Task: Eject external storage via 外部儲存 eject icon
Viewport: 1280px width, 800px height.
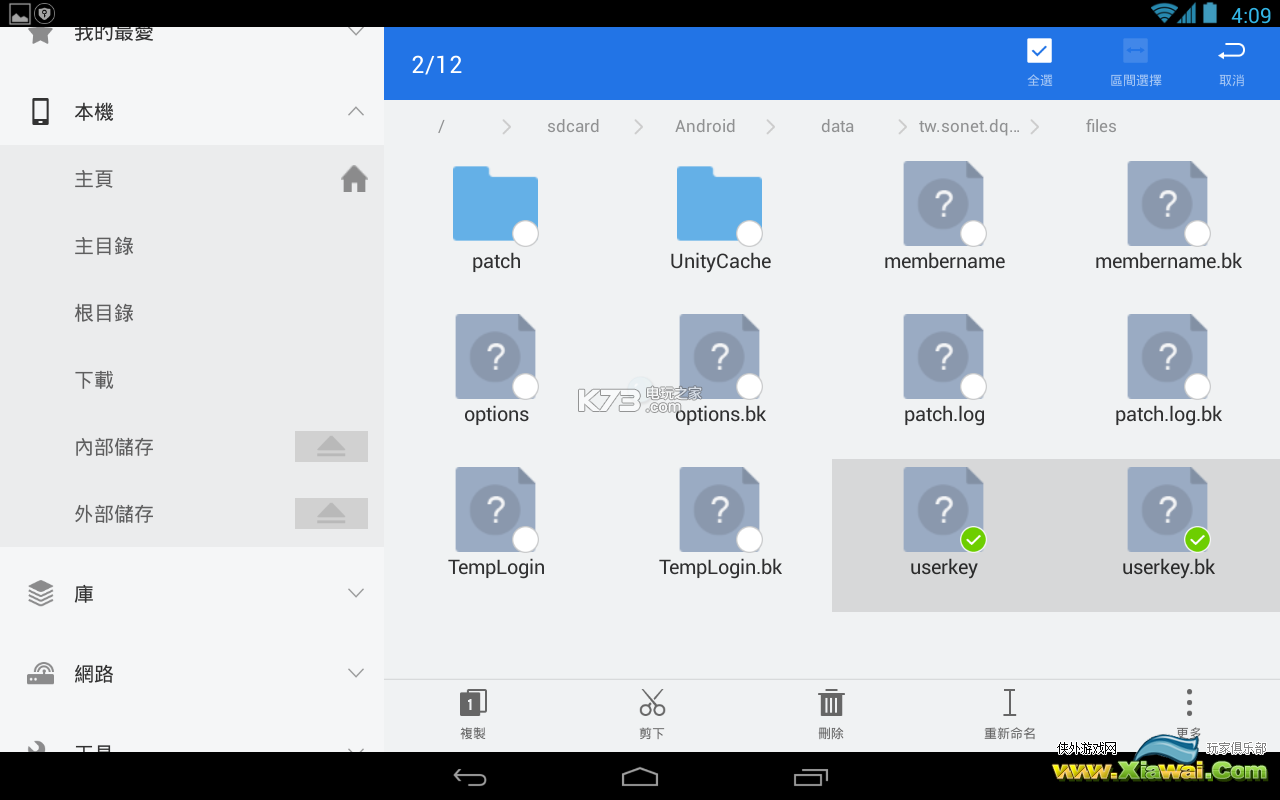Action: coord(331,513)
